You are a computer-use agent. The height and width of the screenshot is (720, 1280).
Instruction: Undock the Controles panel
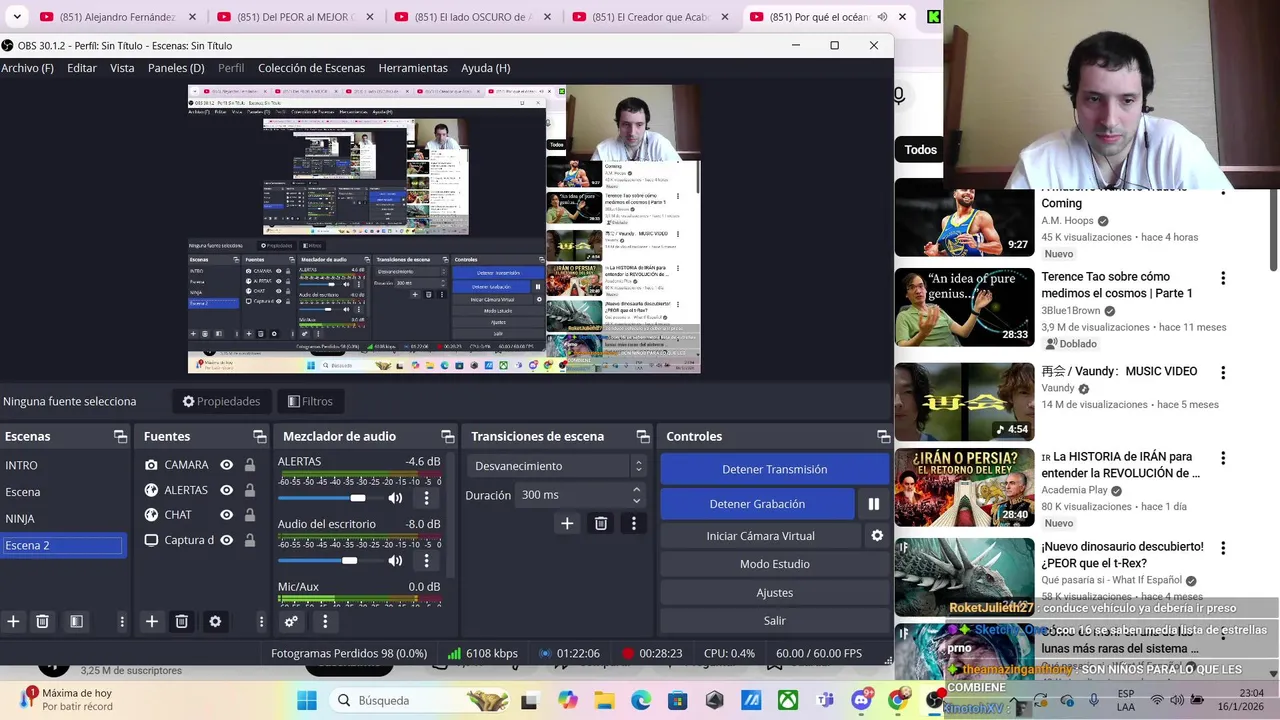tap(883, 437)
